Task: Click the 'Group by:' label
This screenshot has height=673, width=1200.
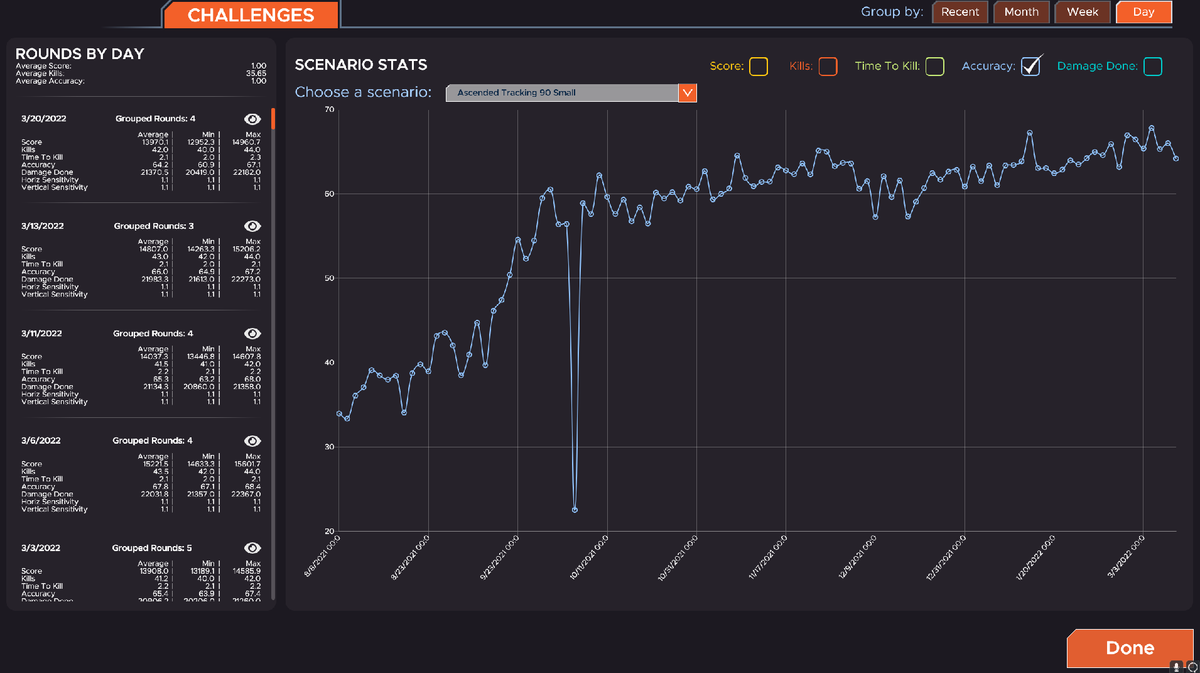Action: (x=892, y=12)
